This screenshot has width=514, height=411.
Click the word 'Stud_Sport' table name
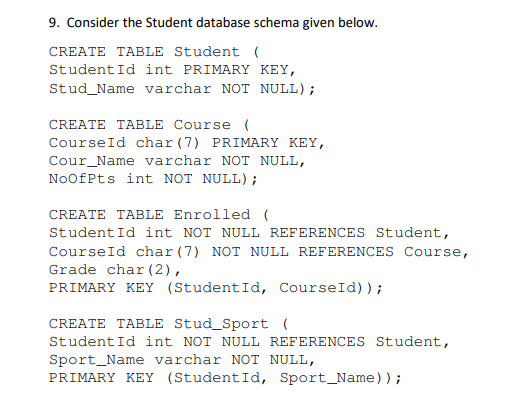pos(221,324)
